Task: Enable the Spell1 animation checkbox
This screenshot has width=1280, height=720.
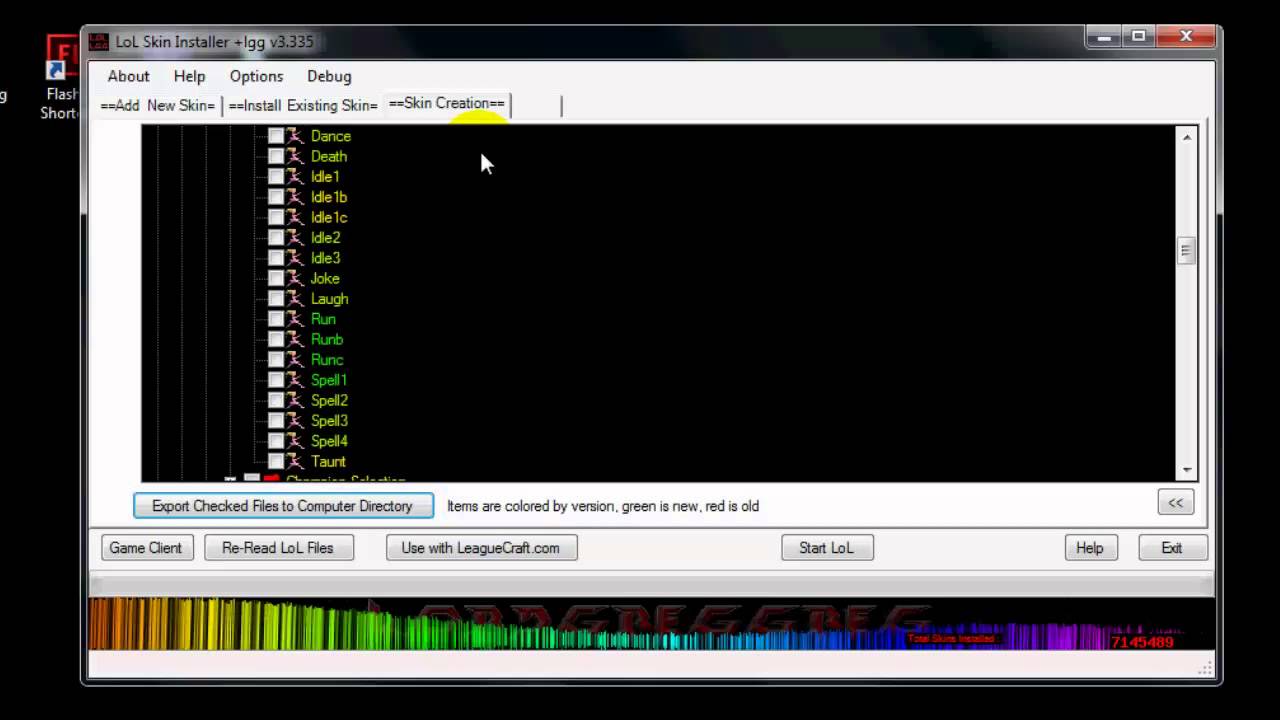Action: [276, 380]
